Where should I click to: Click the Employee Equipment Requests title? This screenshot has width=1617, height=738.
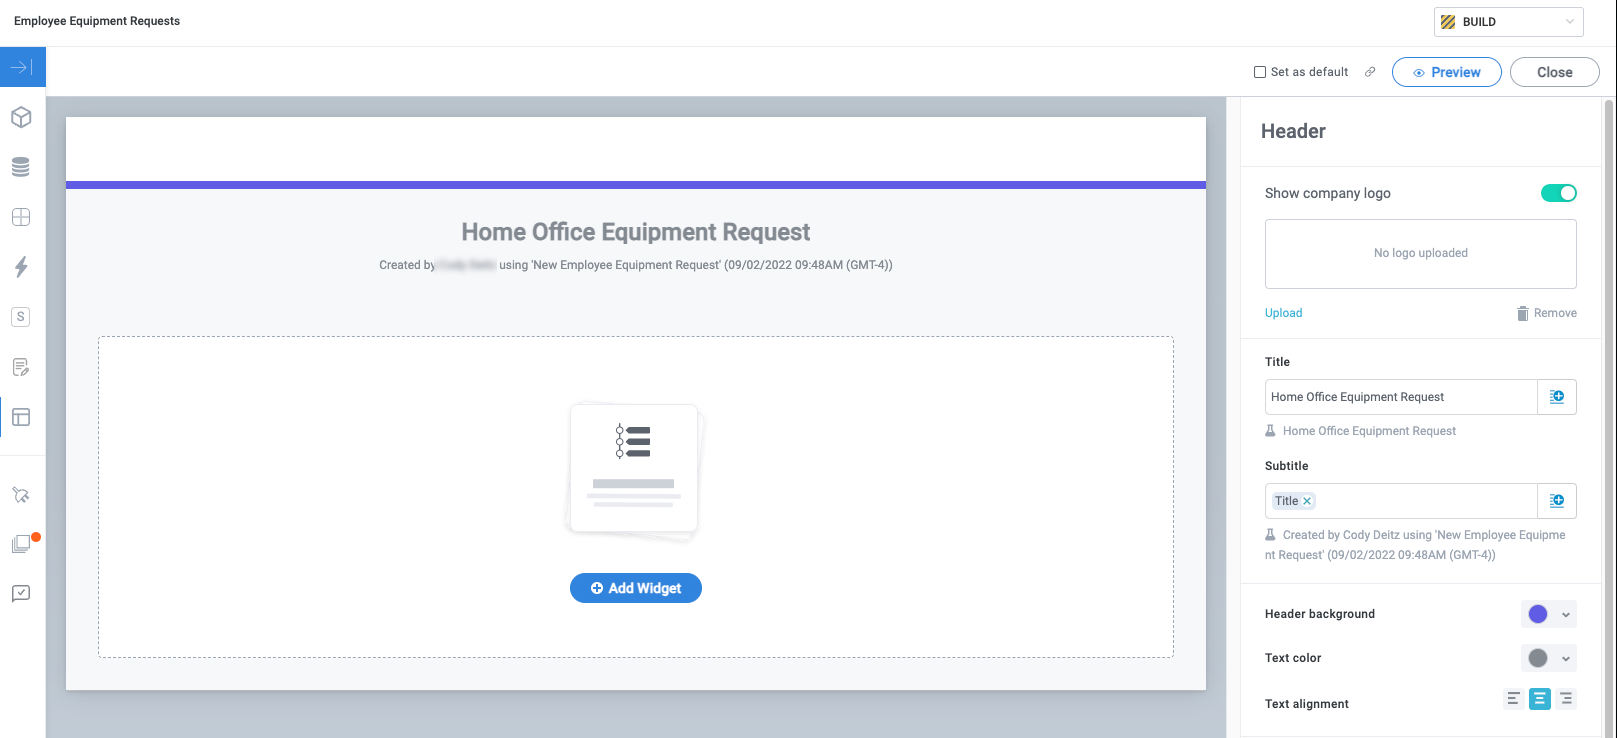[x=97, y=21]
